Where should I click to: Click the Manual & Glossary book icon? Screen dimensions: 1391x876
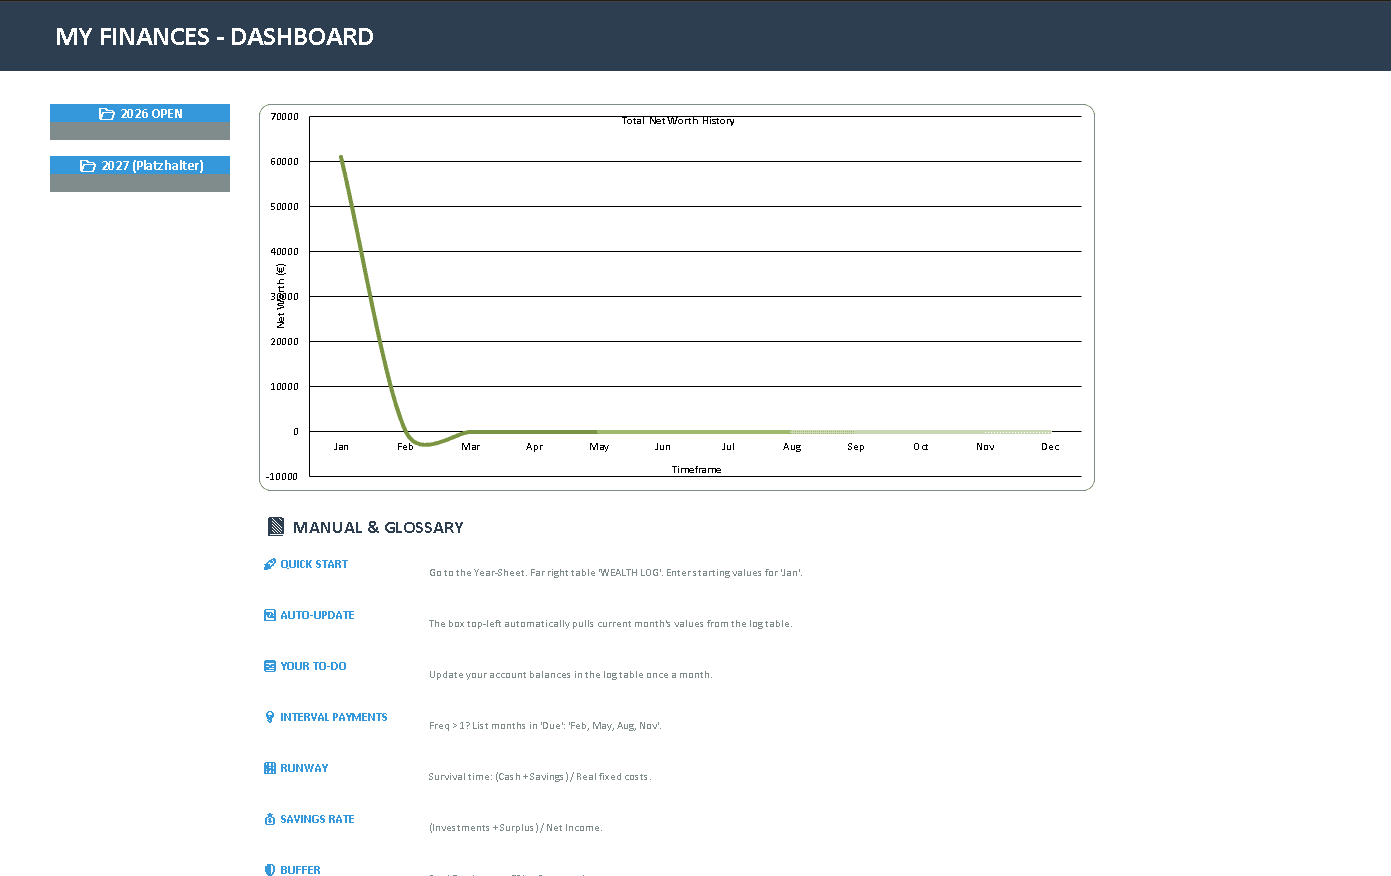[276, 527]
